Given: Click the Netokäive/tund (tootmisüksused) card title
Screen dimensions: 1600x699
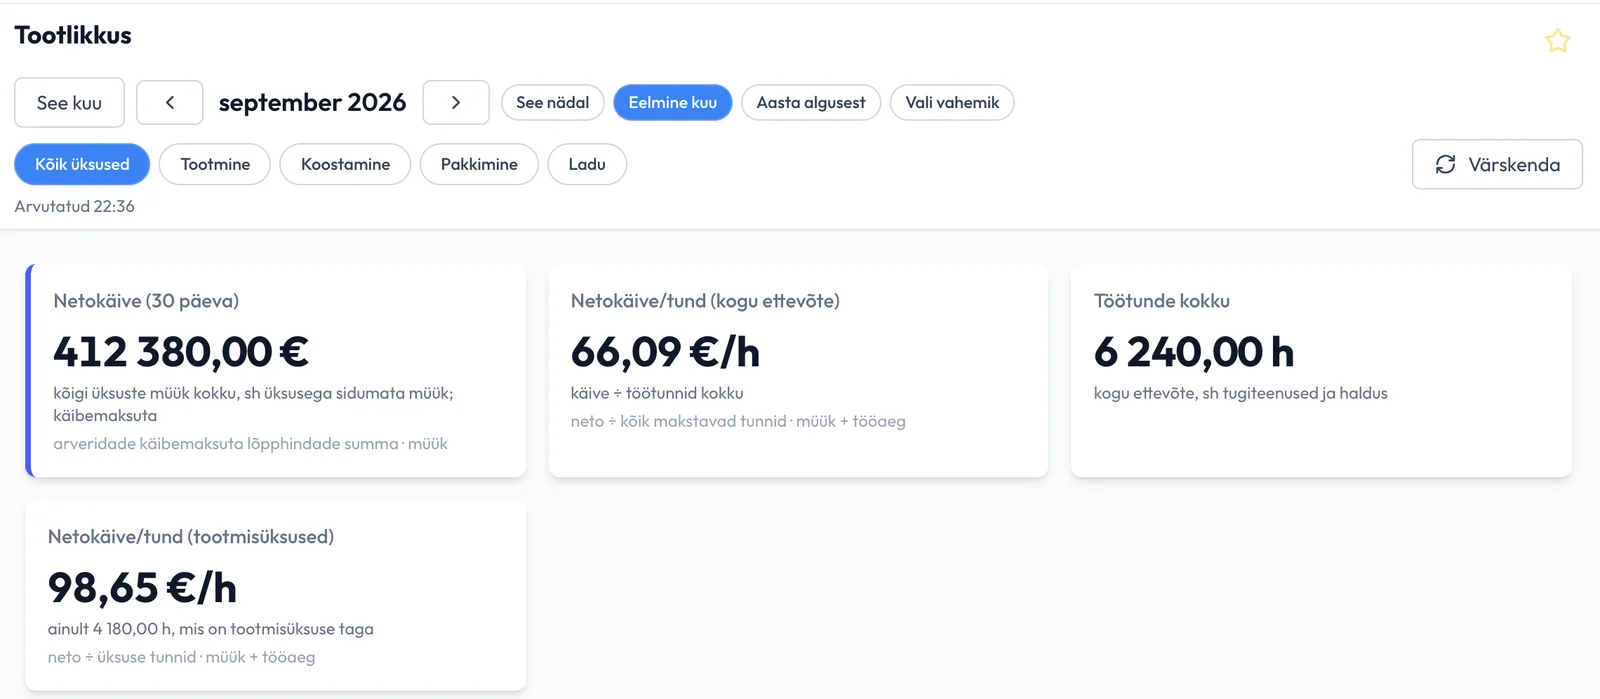Looking at the screenshot, I should point(191,537).
